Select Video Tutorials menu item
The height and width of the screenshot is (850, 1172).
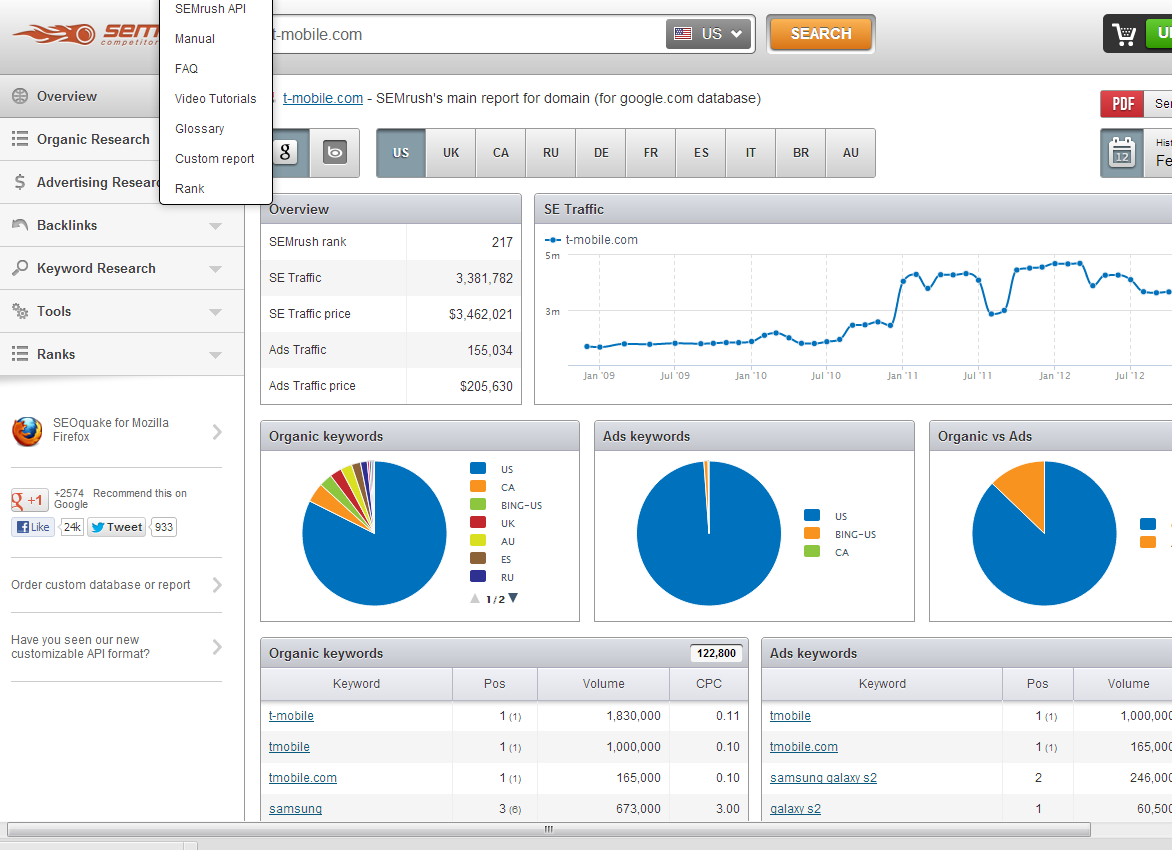[215, 98]
